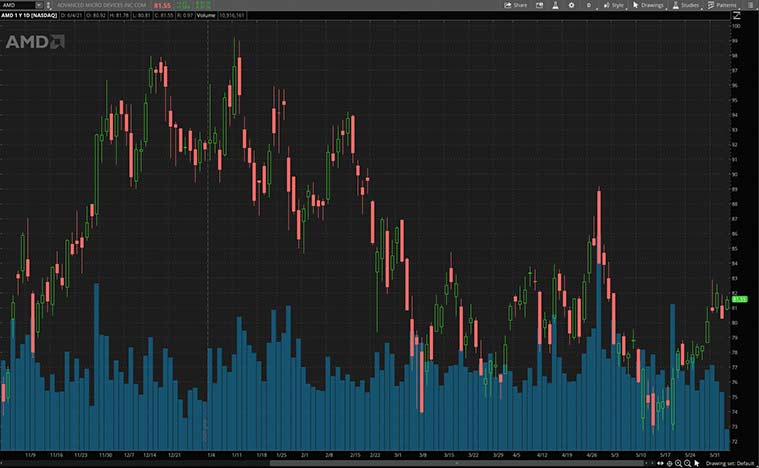Expand the Patterns dropdown

pyautogui.click(x=720, y=5)
